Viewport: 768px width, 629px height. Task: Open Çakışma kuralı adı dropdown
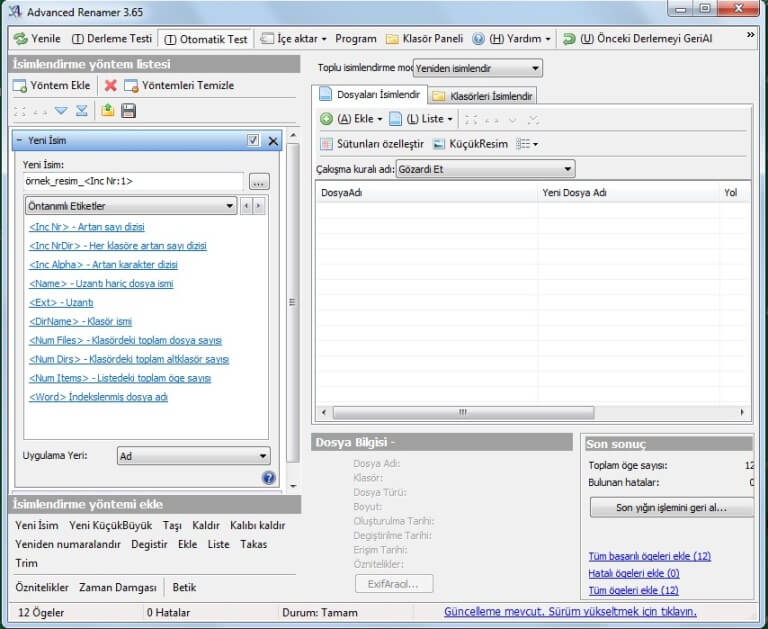pyautogui.click(x=485, y=169)
